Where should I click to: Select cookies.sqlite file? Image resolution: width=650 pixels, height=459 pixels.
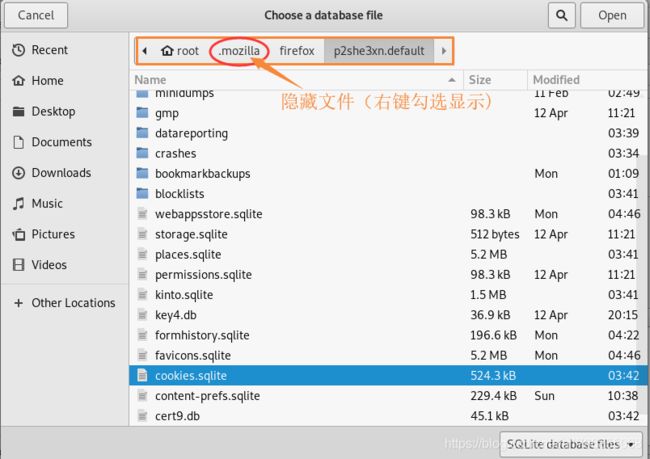coord(386,376)
